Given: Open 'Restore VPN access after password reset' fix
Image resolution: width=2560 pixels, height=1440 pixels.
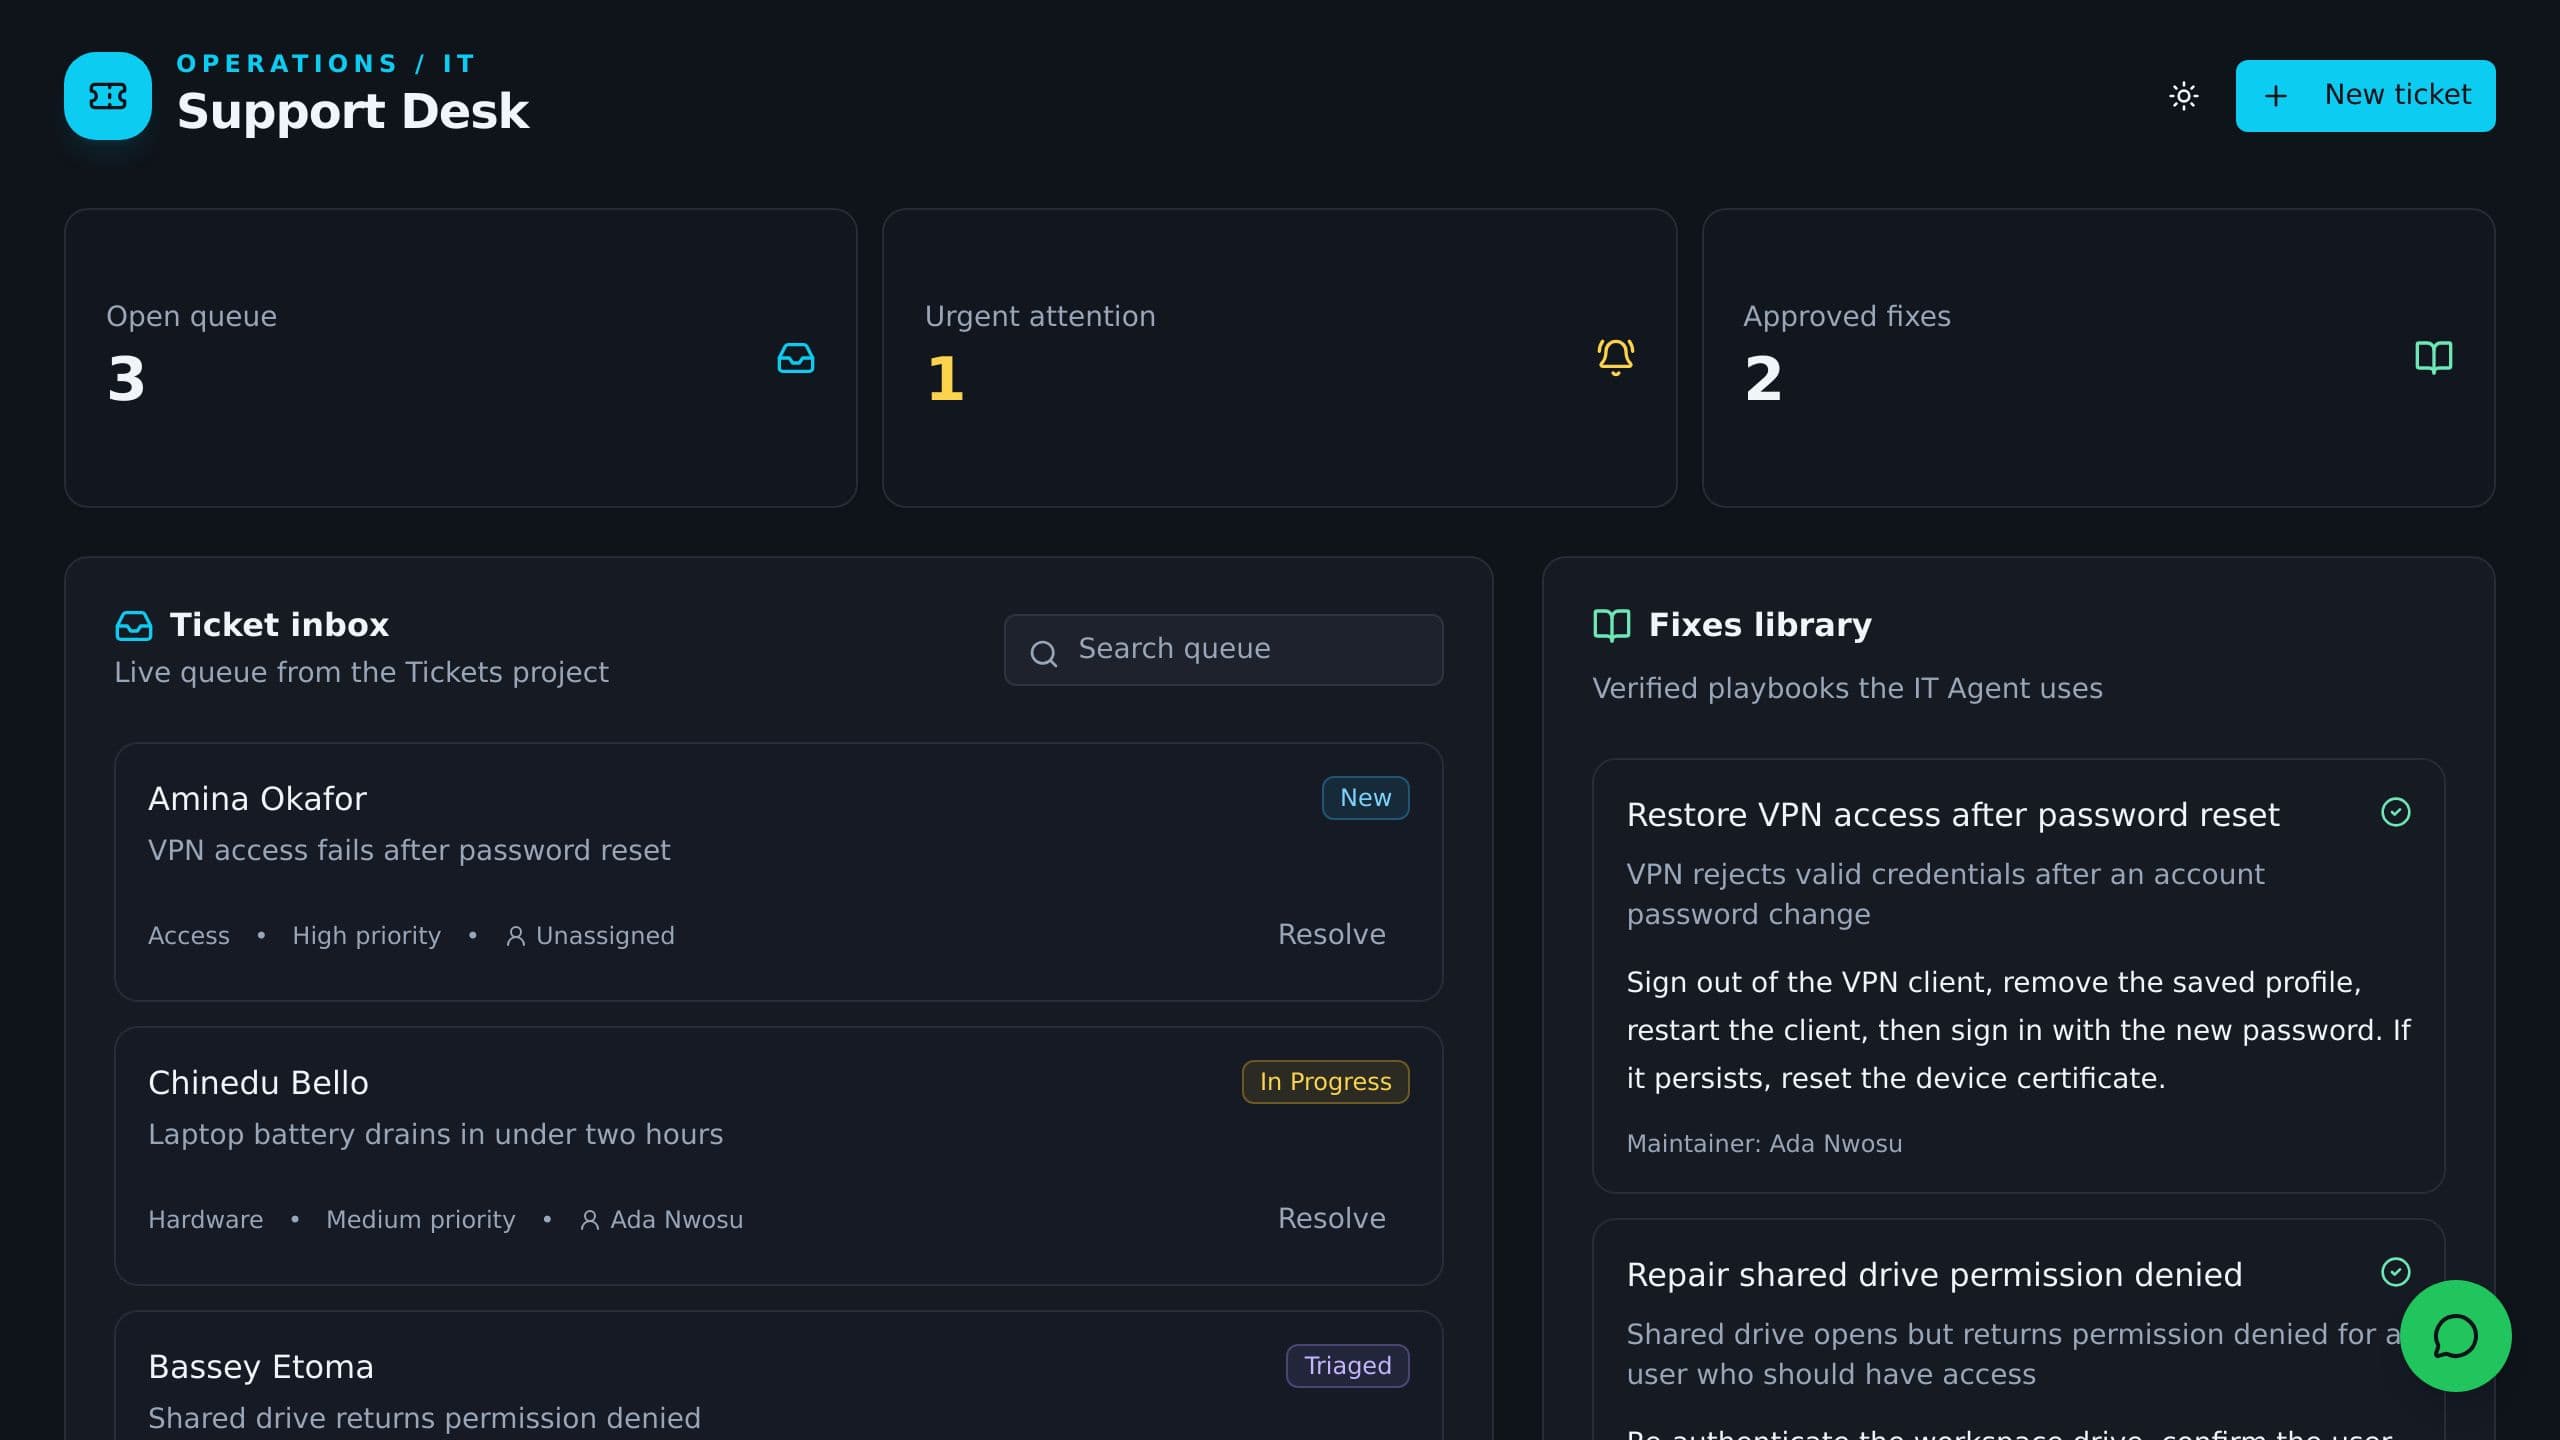Looking at the screenshot, I should pyautogui.click(x=1952, y=815).
